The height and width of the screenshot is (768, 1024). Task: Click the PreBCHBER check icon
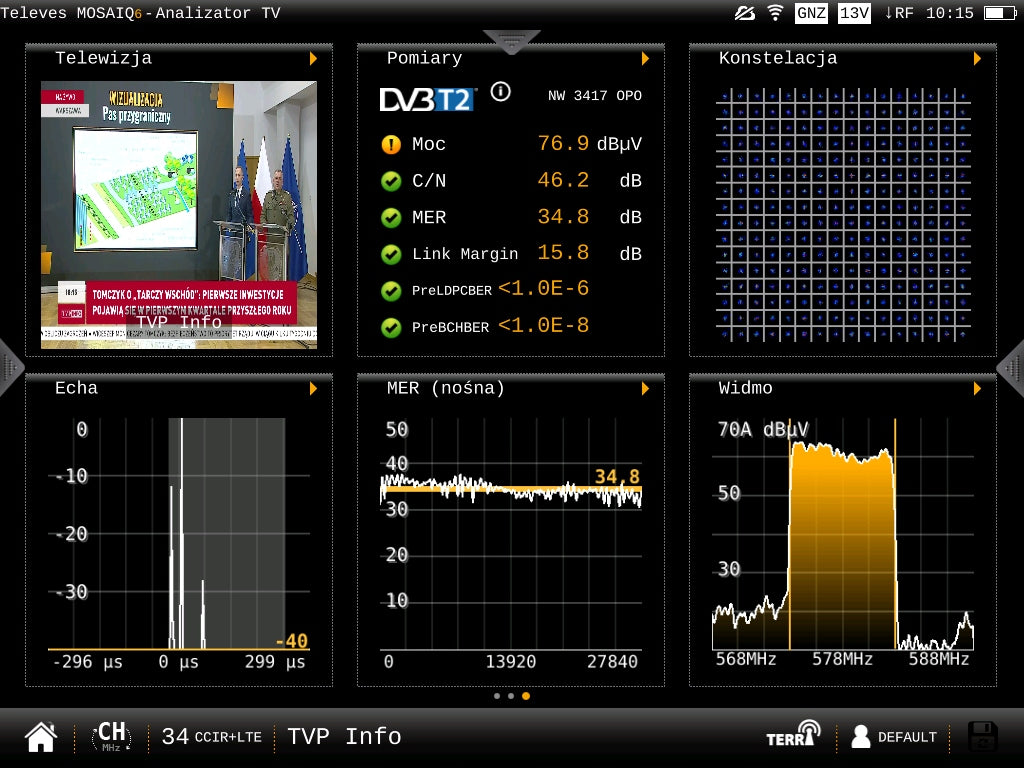[391, 327]
